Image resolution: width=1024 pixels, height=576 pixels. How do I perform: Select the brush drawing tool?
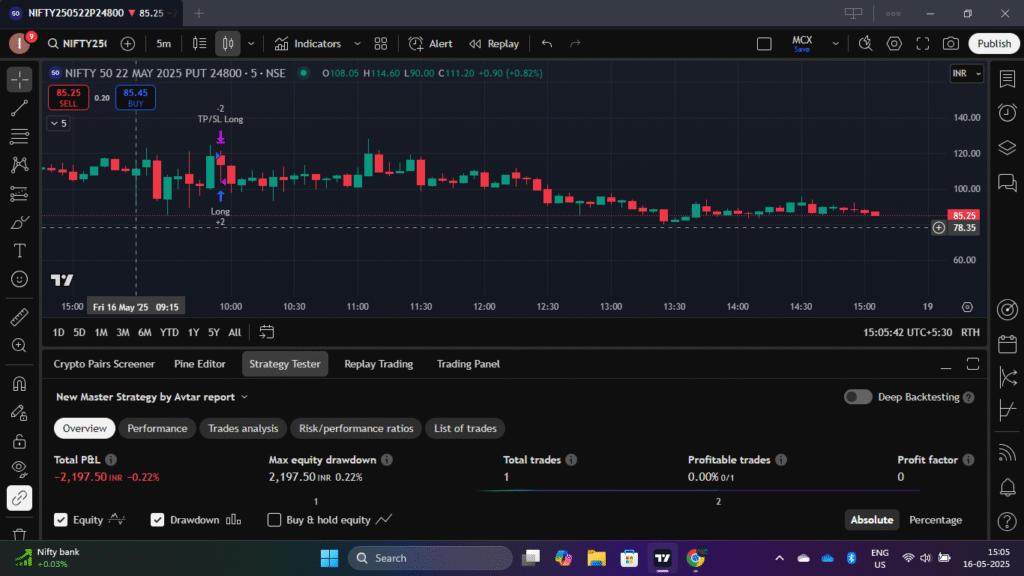pos(20,223)
